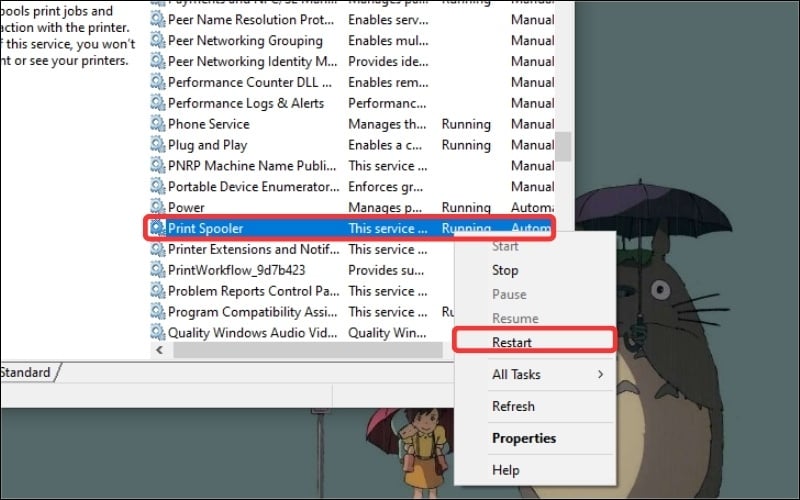Click the 'Performanc...' description cell
This screenshot has width=800, height=500.
387,103
